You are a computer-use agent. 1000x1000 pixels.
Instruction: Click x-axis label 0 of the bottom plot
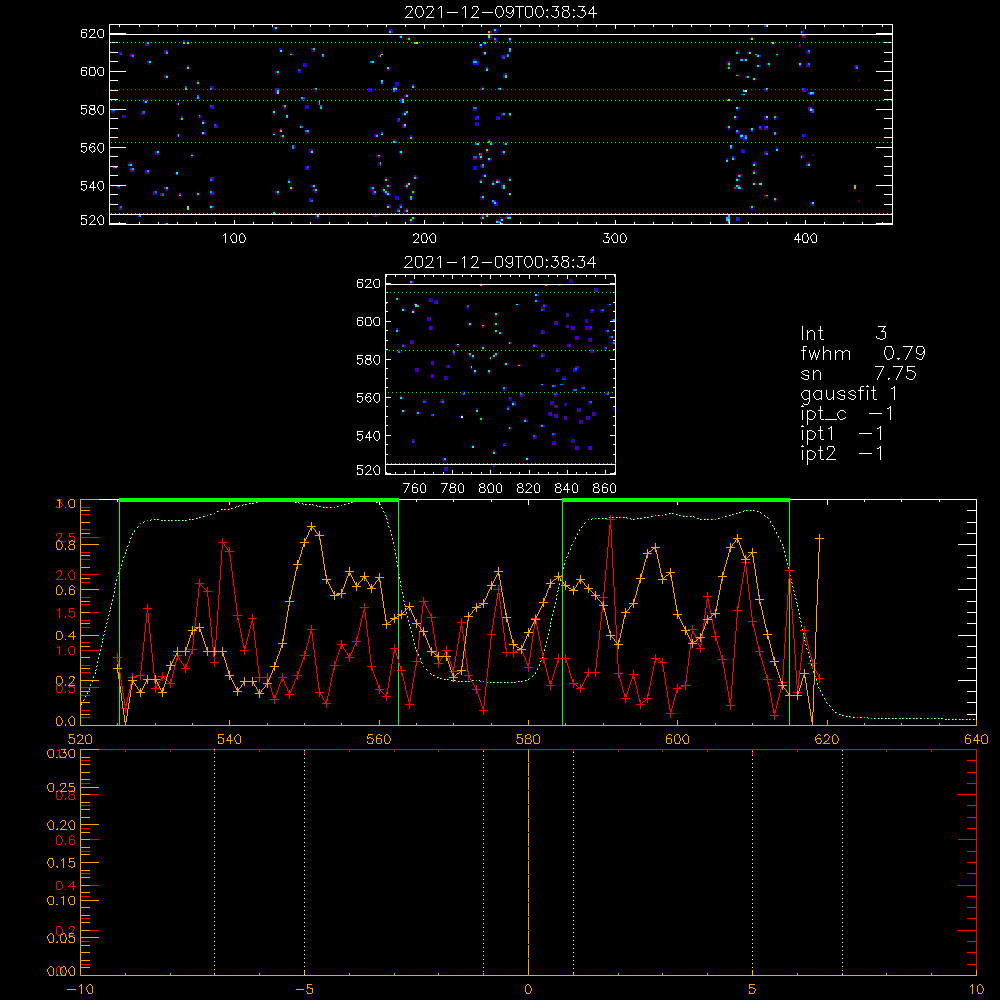[x=528, y=989]
